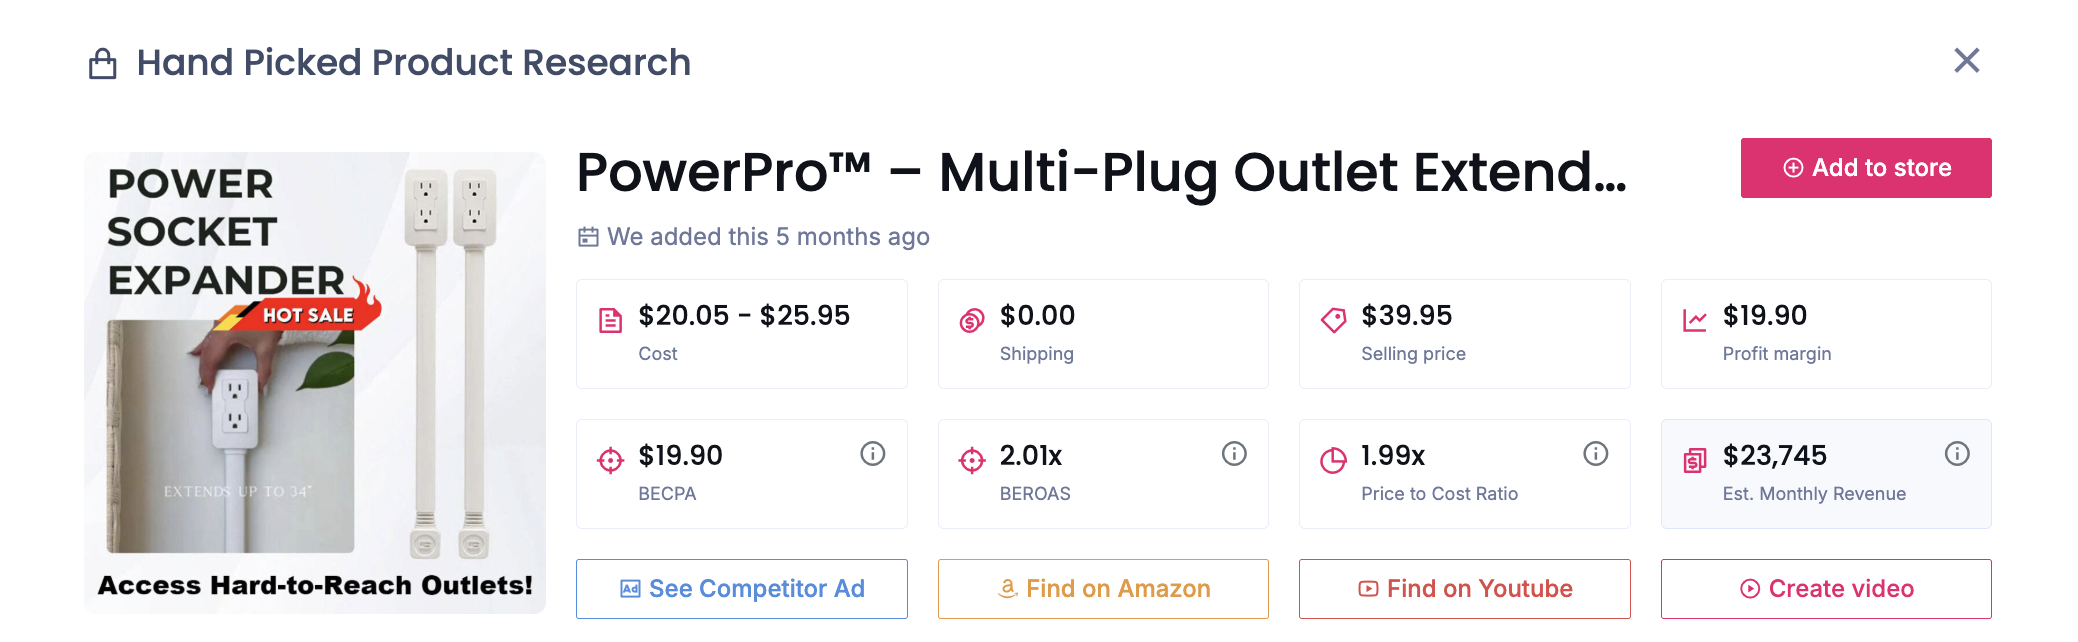2078x642 pixels.
Task: Click the Est. Monthly Revenue banknote icon
Action: point(1693,460)
